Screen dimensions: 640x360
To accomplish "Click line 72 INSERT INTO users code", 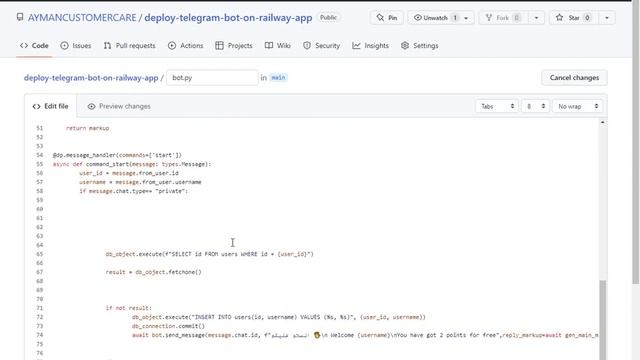I will click(279, 317).
